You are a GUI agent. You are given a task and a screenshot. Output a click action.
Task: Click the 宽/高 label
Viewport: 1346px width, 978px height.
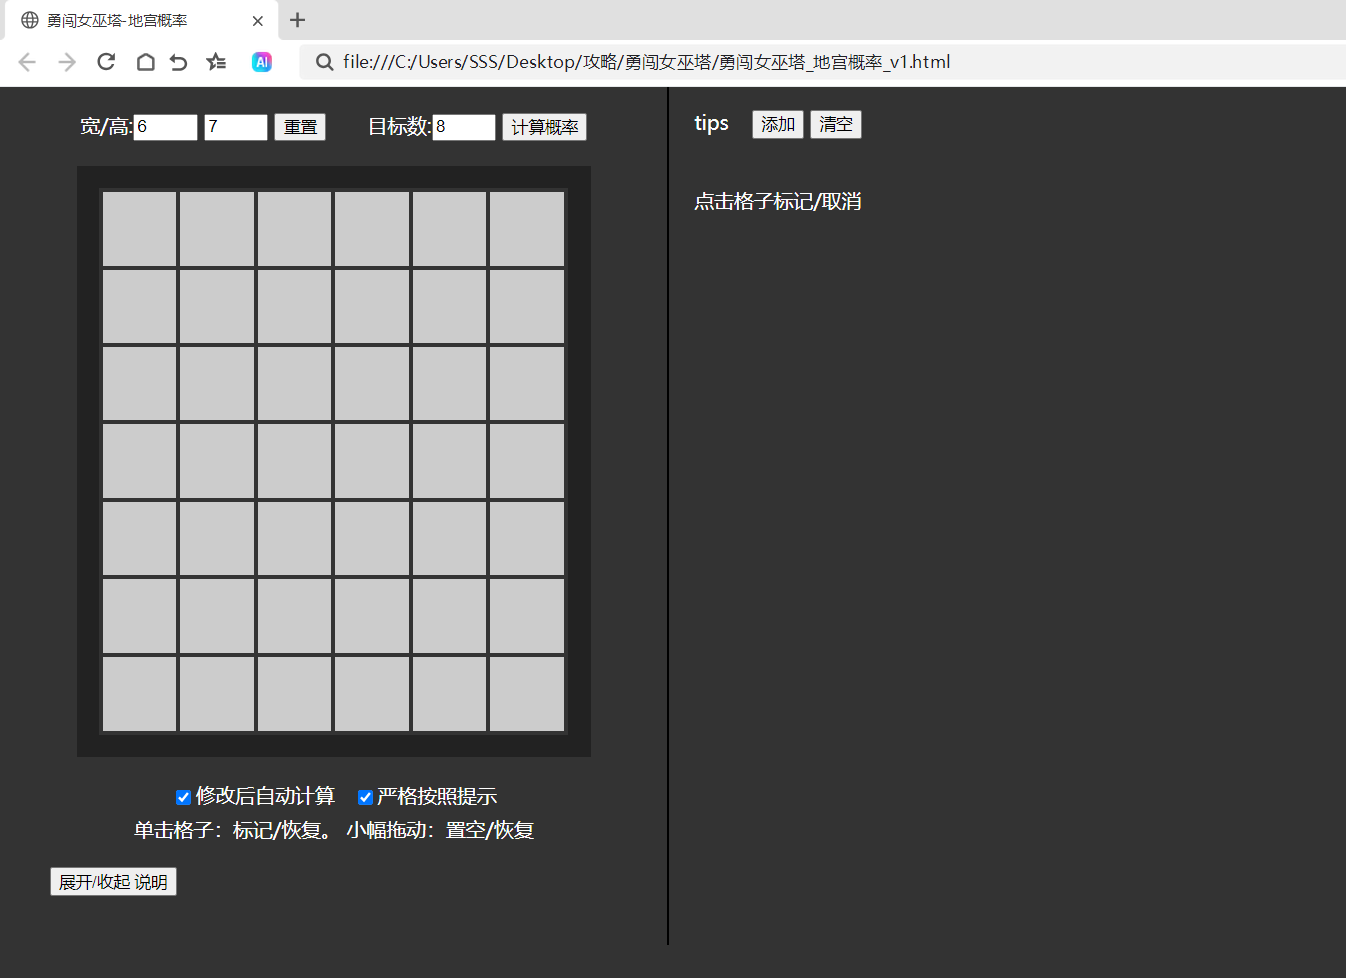[106, 127]
